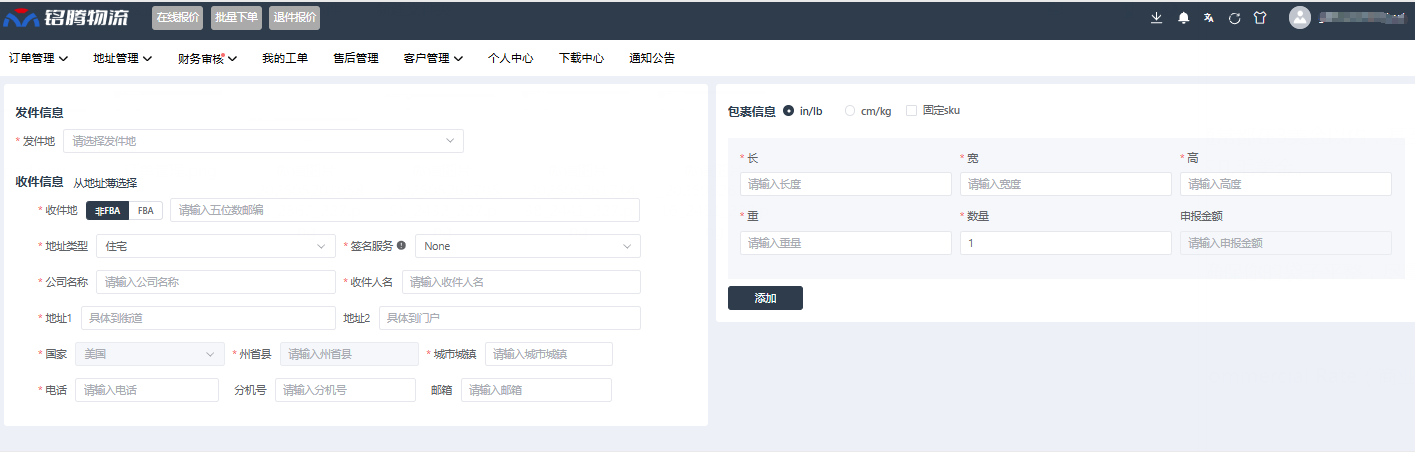Open notifications bell icon

click(1184, 18)
